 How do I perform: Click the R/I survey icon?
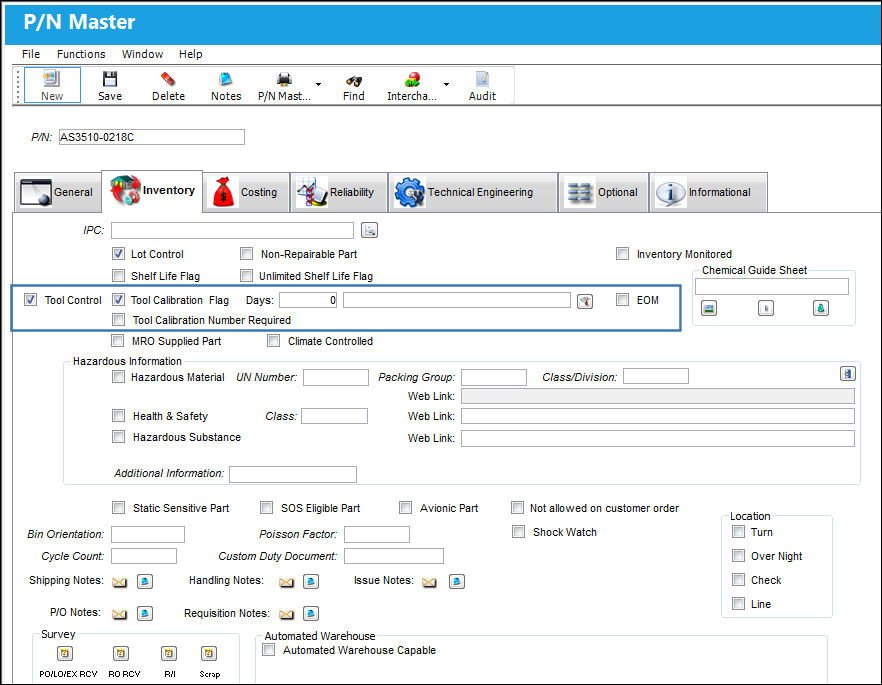[x=169, y=654]
